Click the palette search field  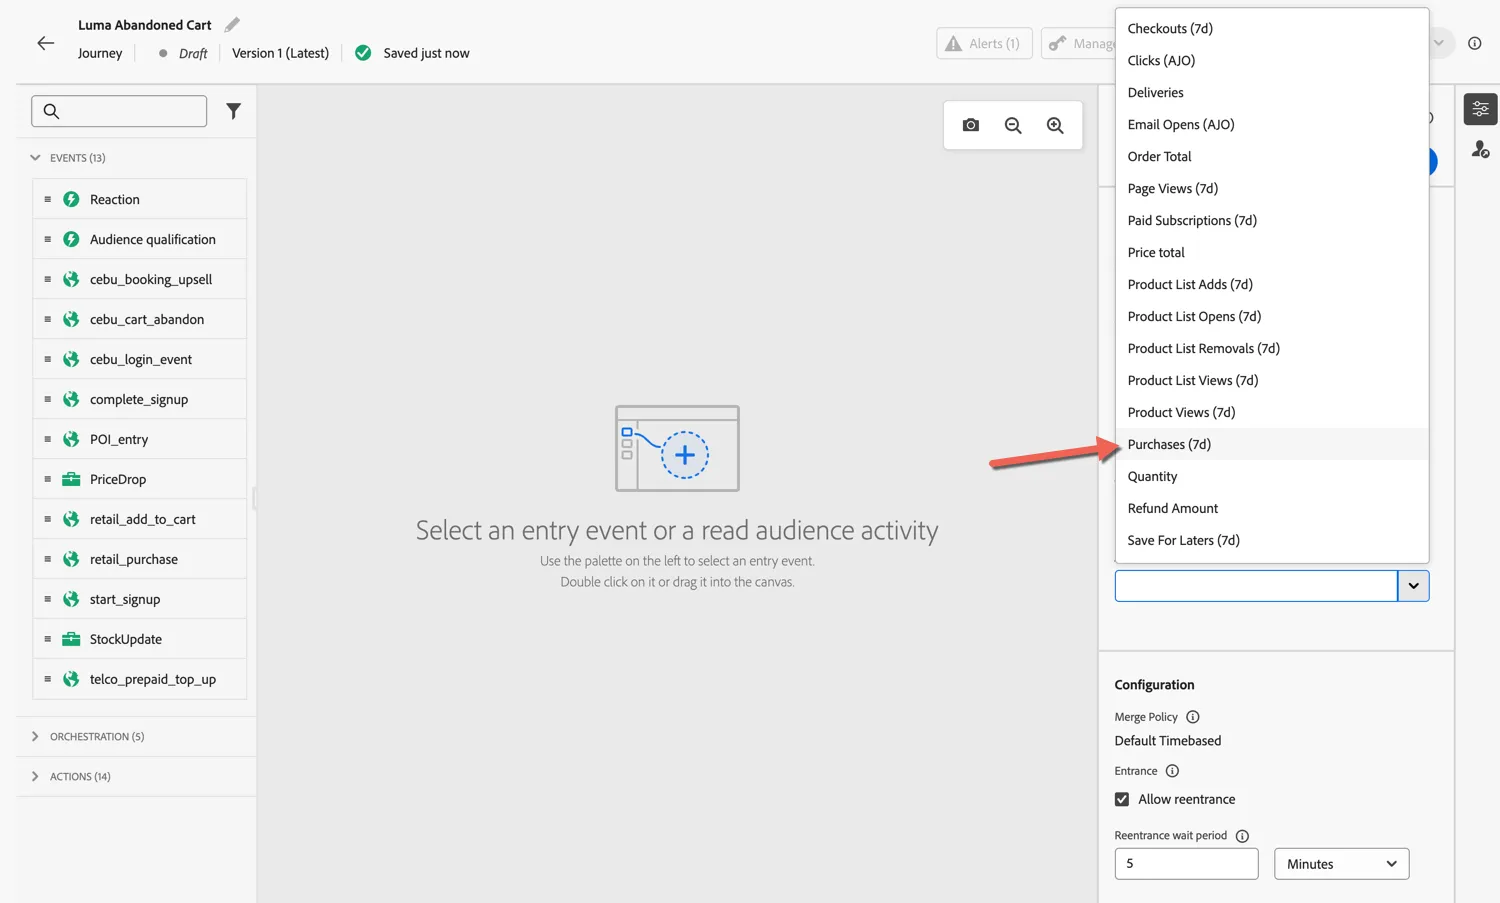[119, 111]
